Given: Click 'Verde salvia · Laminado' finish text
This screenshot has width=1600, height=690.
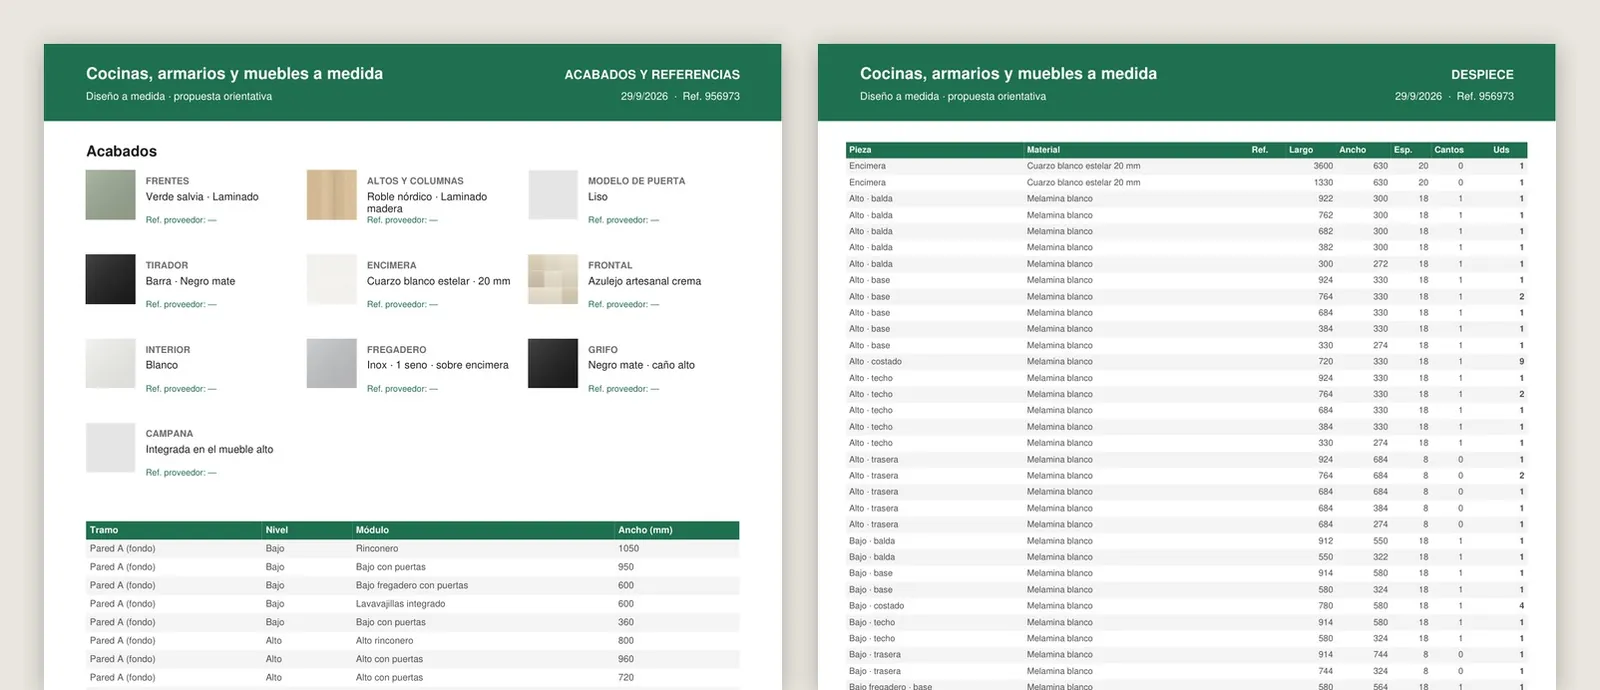Looking at the screenshot, I should point(202,197).
